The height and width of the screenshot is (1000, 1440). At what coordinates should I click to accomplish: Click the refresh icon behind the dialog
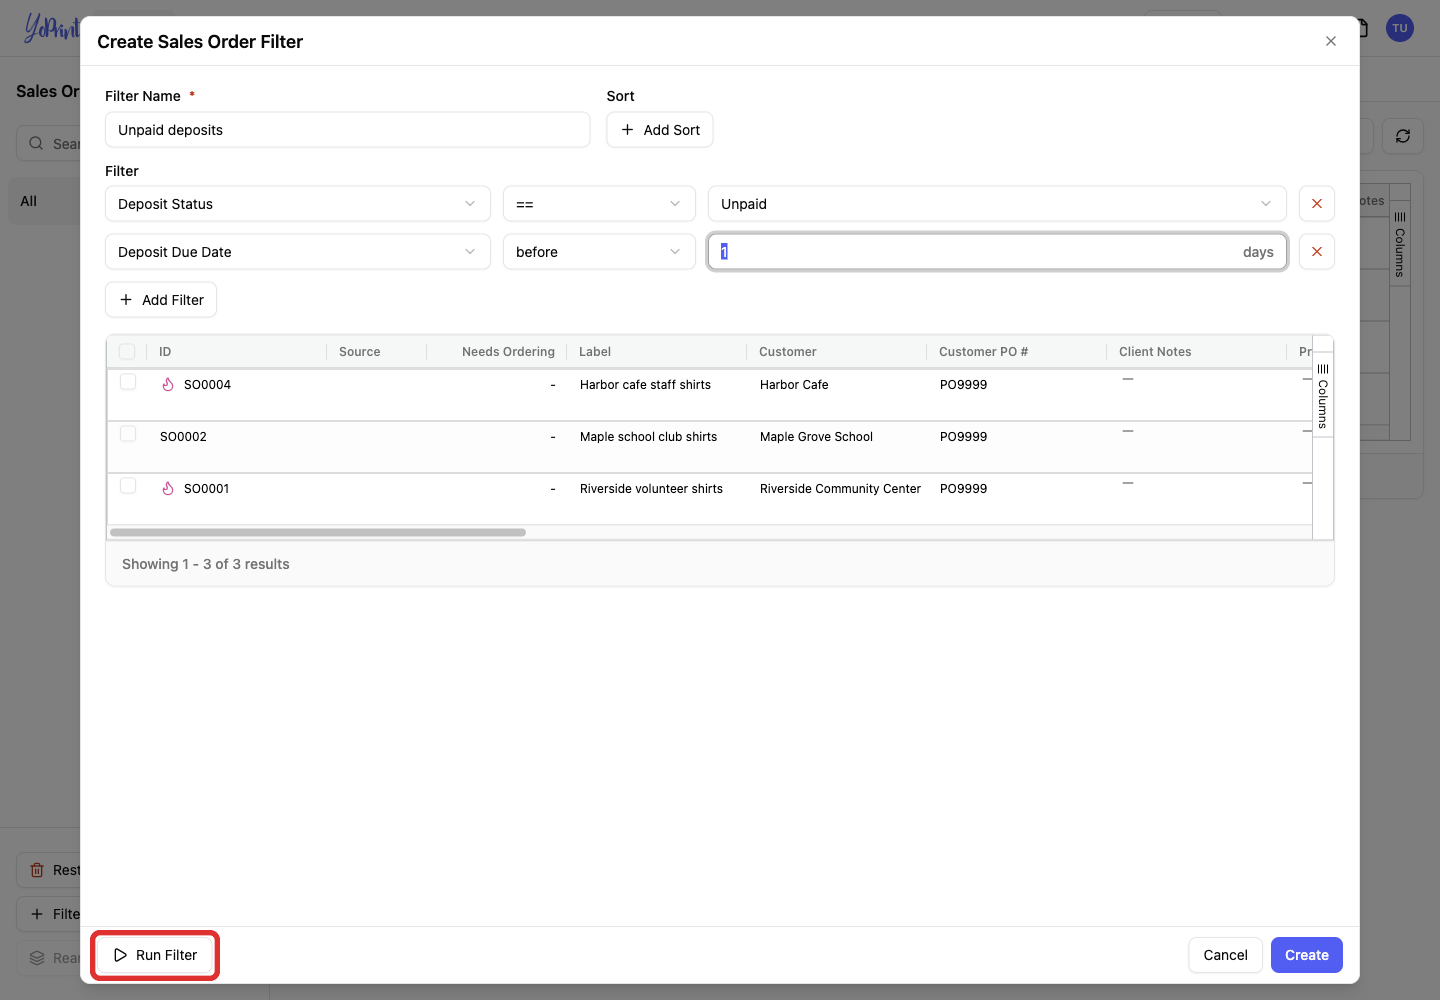point(1403,136)
